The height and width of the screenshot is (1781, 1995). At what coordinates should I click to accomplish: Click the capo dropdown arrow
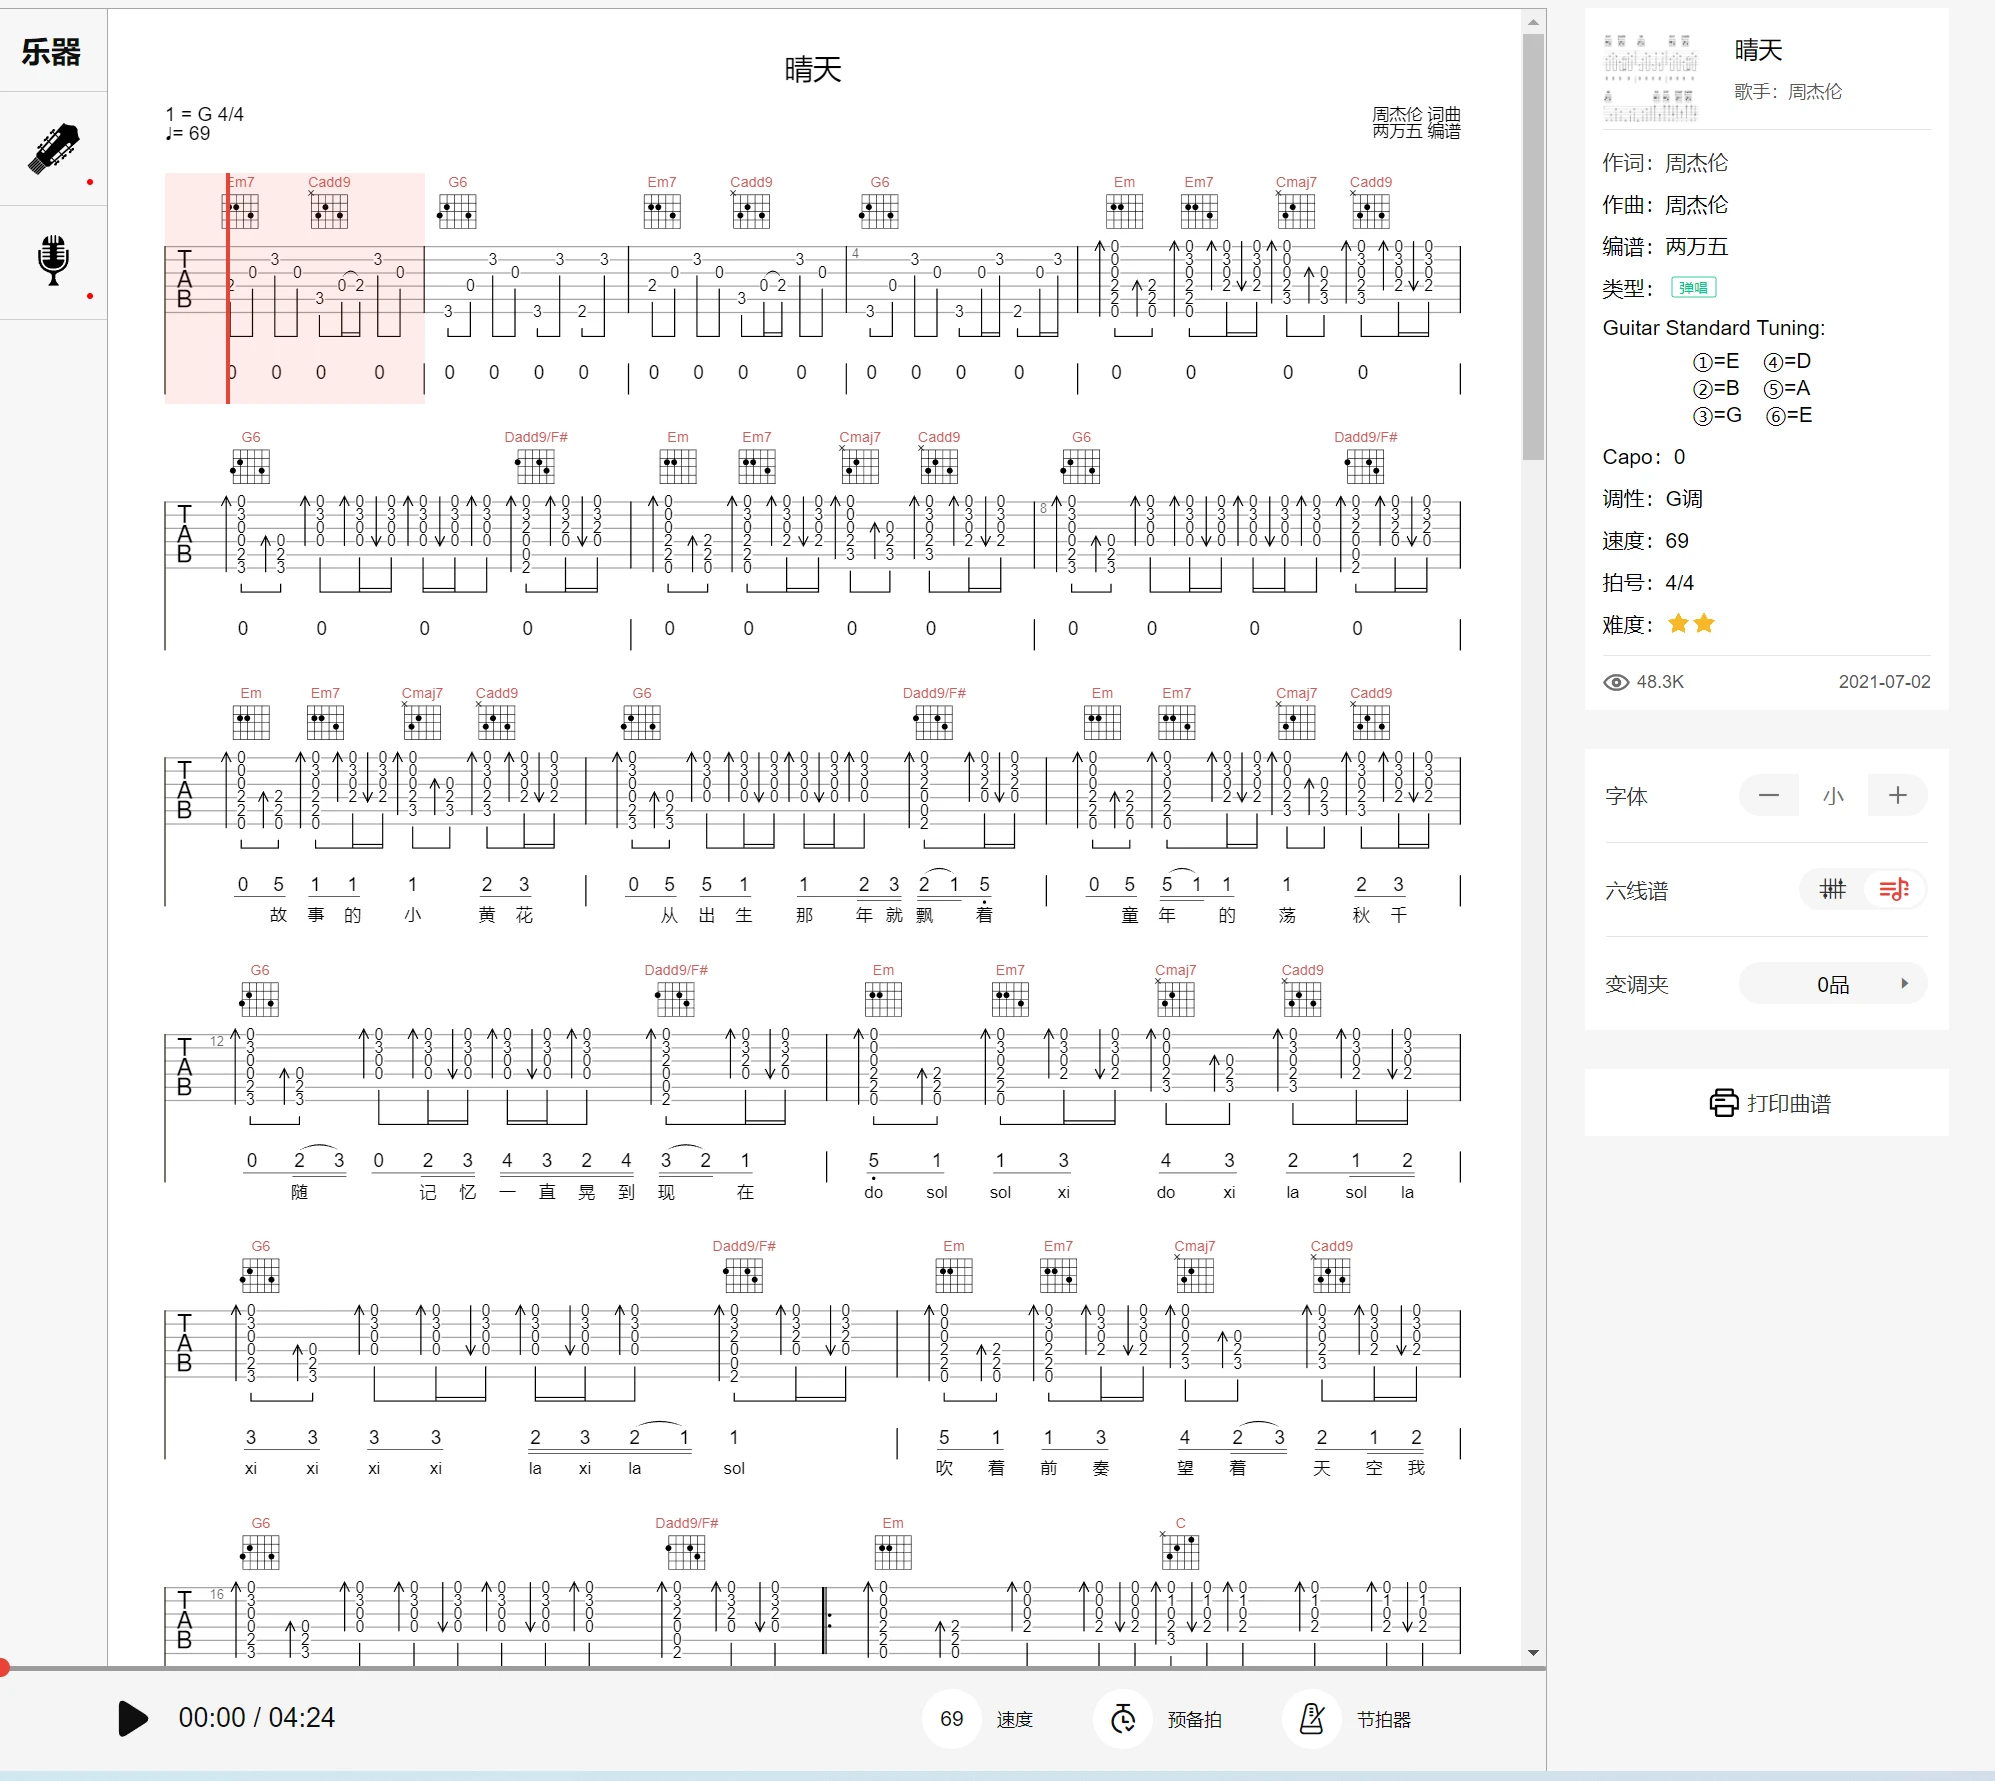pyautogui.click(x=1904, y=984)
